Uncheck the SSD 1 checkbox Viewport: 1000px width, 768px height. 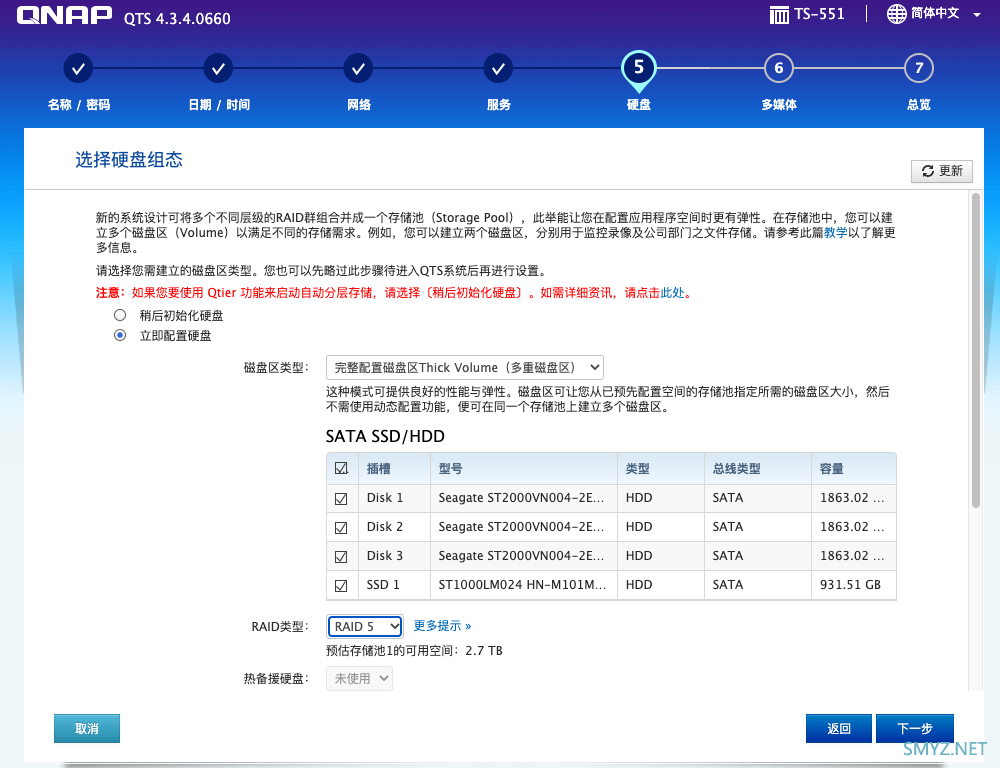[x=341, y=585]
